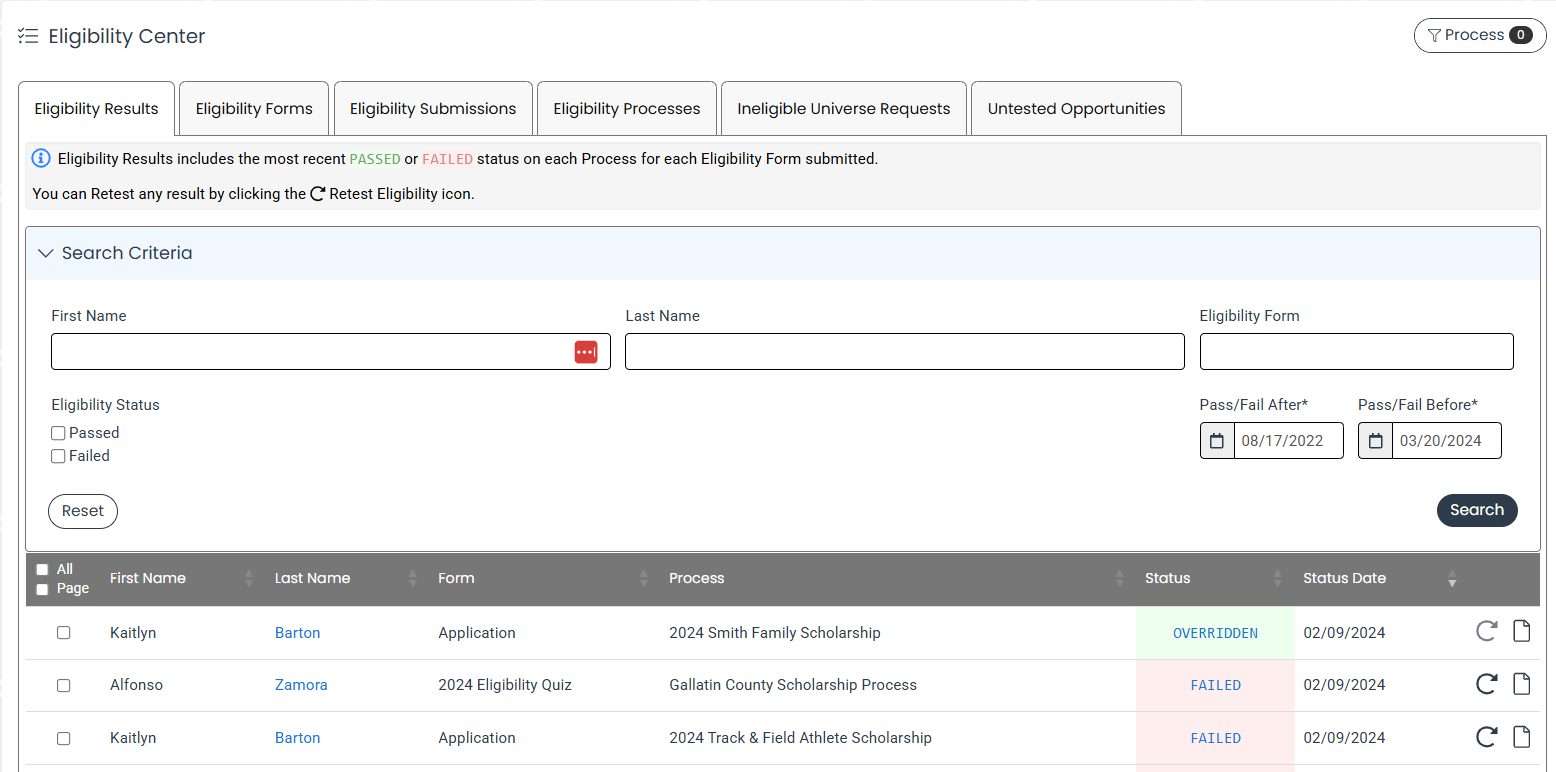The height and width of the screenshot is (772, 1556).
Task: Click the Eligibility Center checklist icon
Action: click(x=28, y=36)
